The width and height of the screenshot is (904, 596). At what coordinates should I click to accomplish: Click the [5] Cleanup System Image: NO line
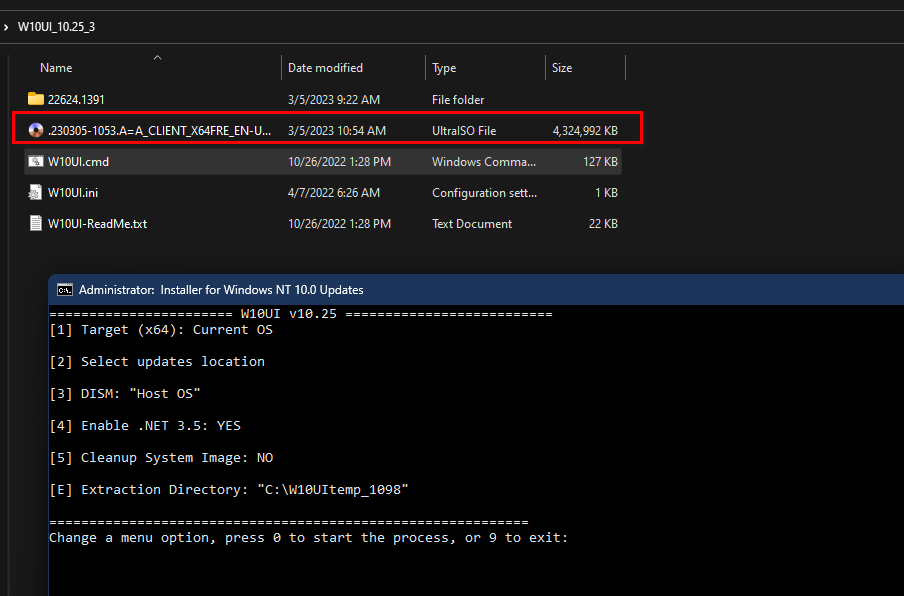[161, 458]
